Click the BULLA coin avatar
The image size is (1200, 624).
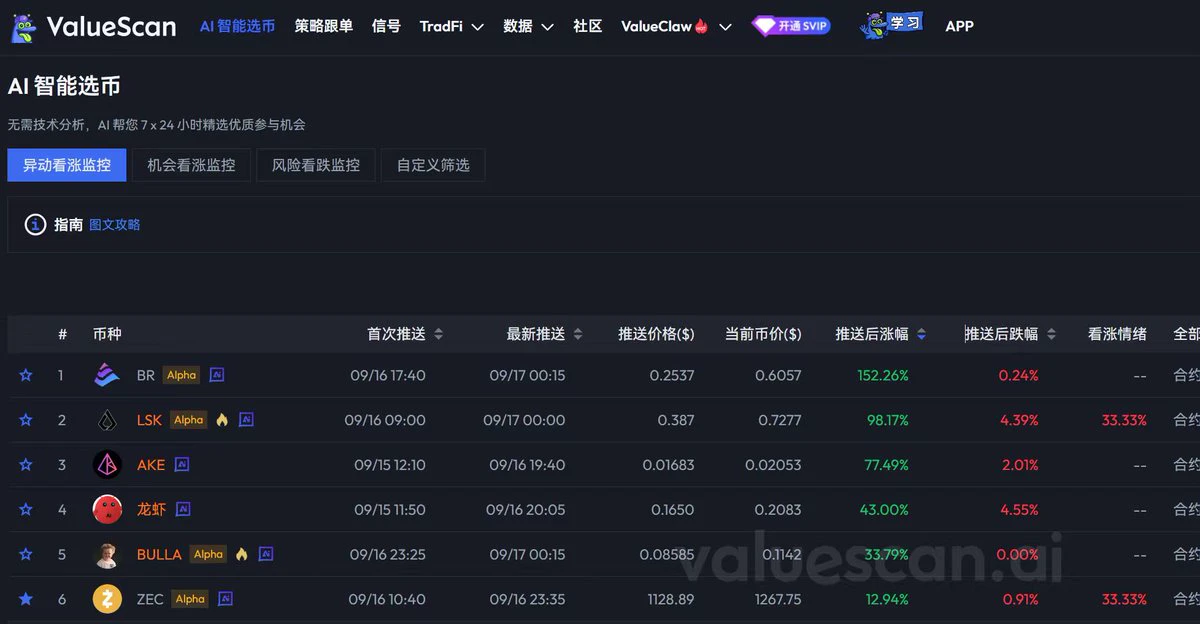pyautogui.click(x=107, y=554)
